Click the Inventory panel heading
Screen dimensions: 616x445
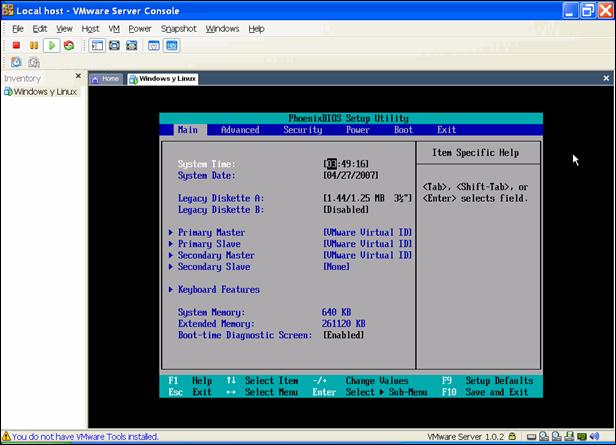click(22, 79)
